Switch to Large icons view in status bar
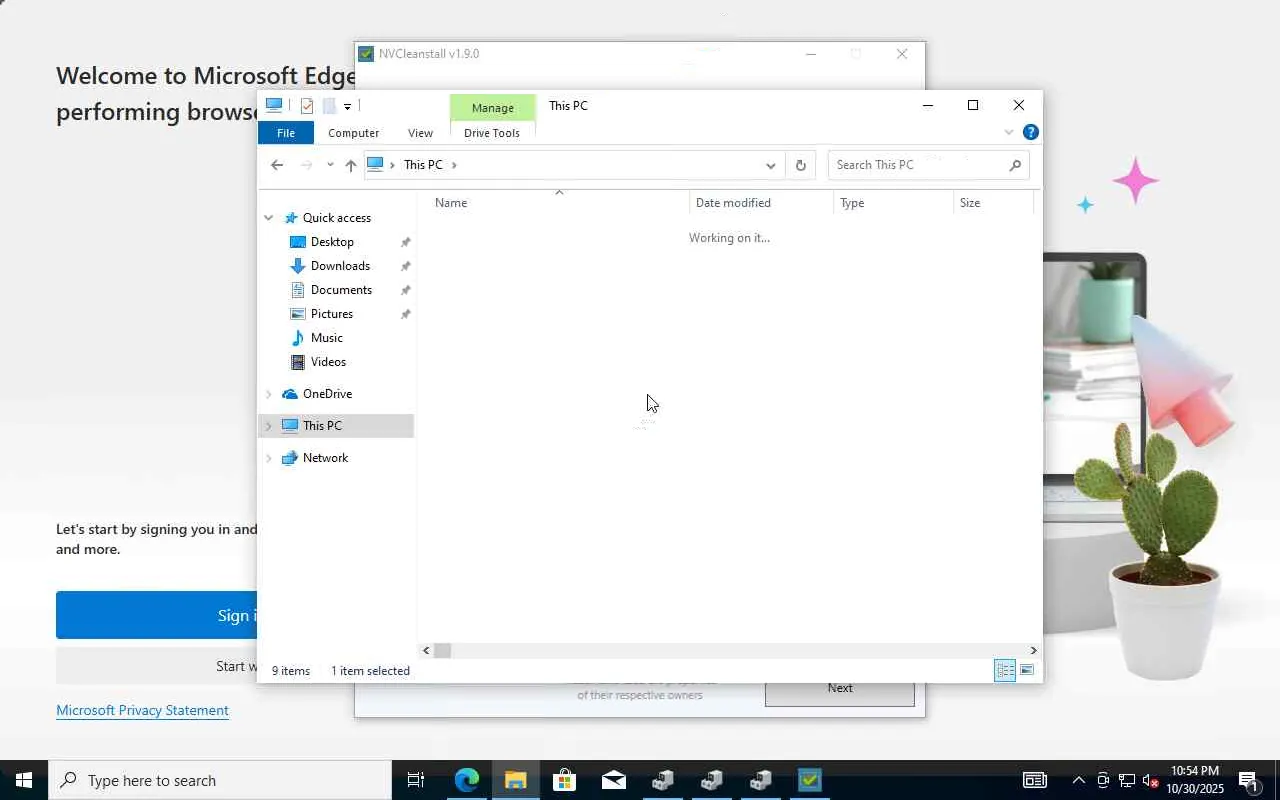Image resolution: width=1280 pixels, height=800 pixels. pos(1027,671)
